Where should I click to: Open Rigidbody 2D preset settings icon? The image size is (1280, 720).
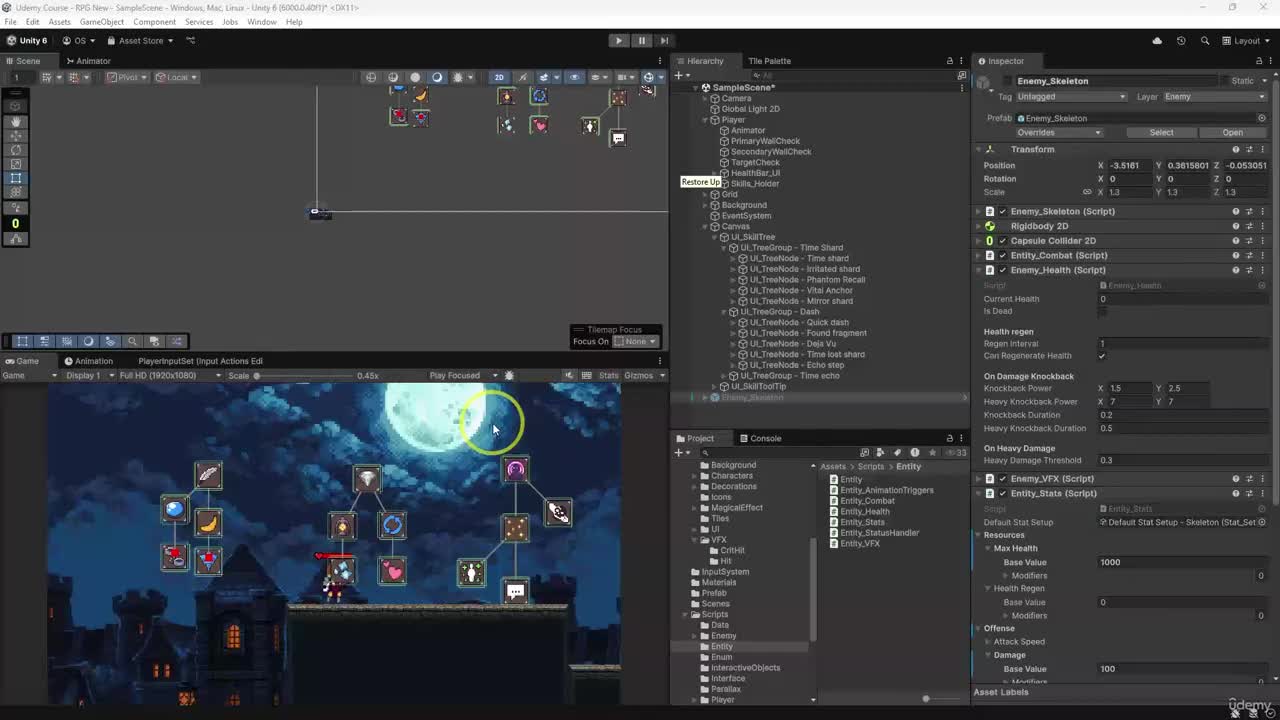pos(1249,226)
